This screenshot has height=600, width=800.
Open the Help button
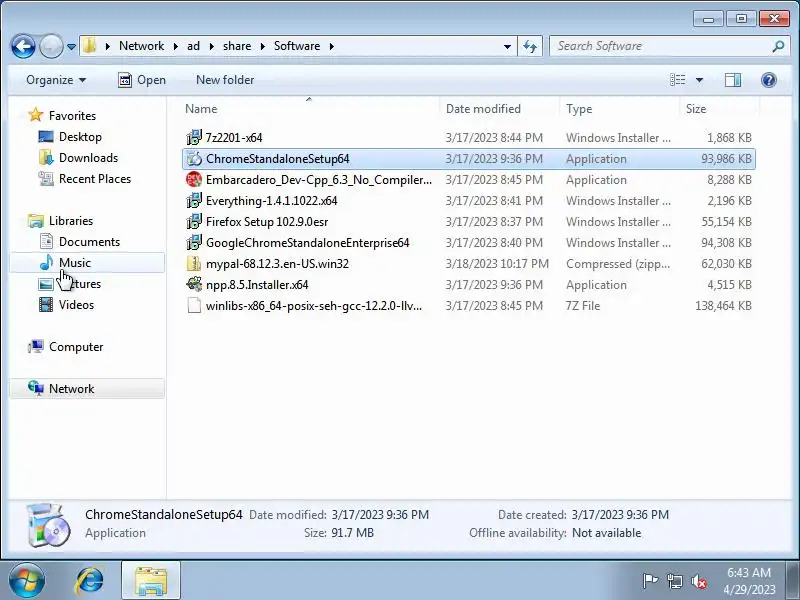tap(768, 80)
